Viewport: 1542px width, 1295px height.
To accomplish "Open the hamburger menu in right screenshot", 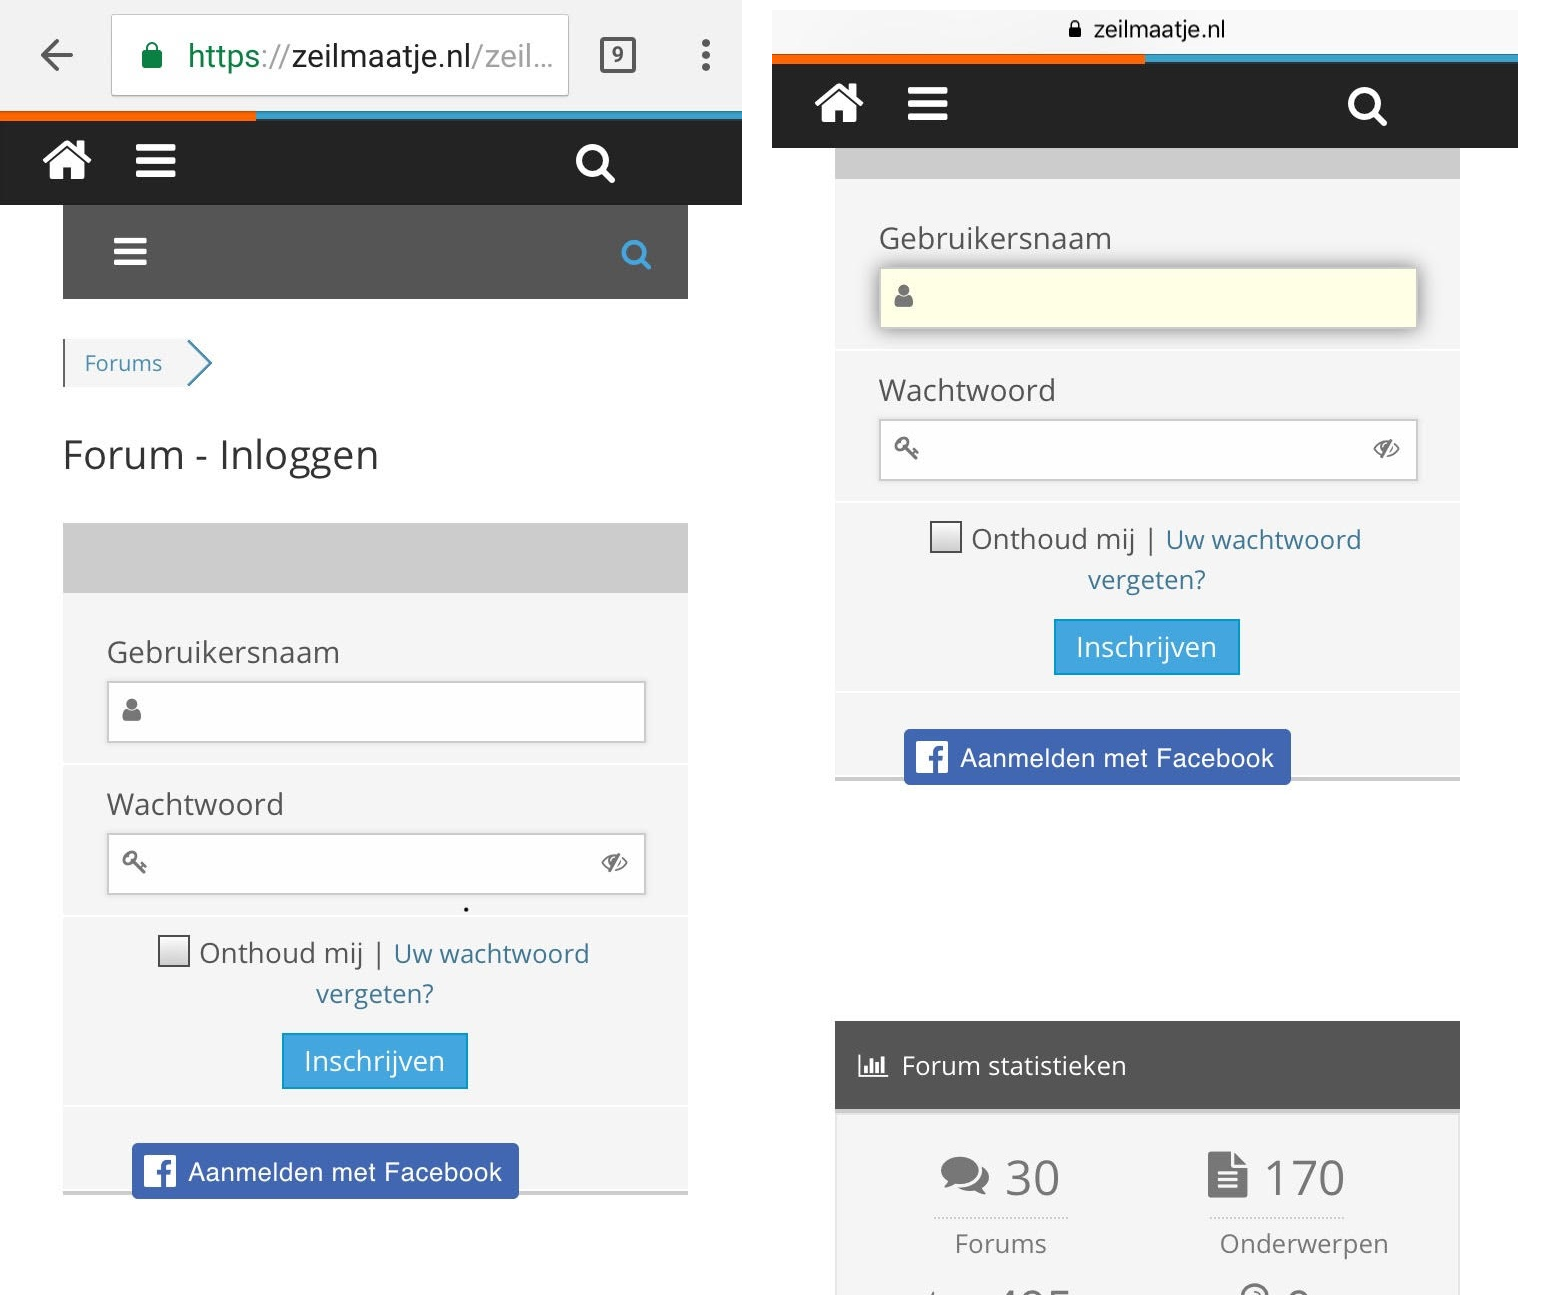I will pos(927,103).
